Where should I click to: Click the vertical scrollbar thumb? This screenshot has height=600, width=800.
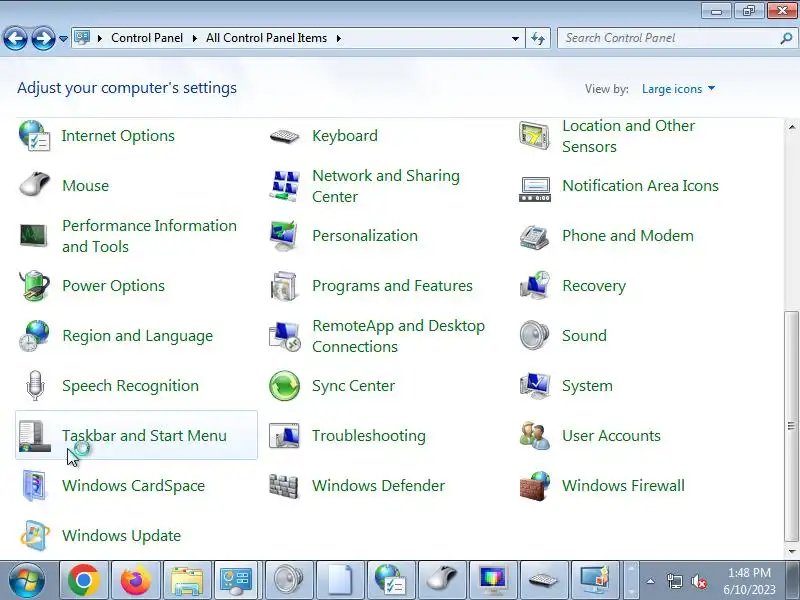click(791, 426)
